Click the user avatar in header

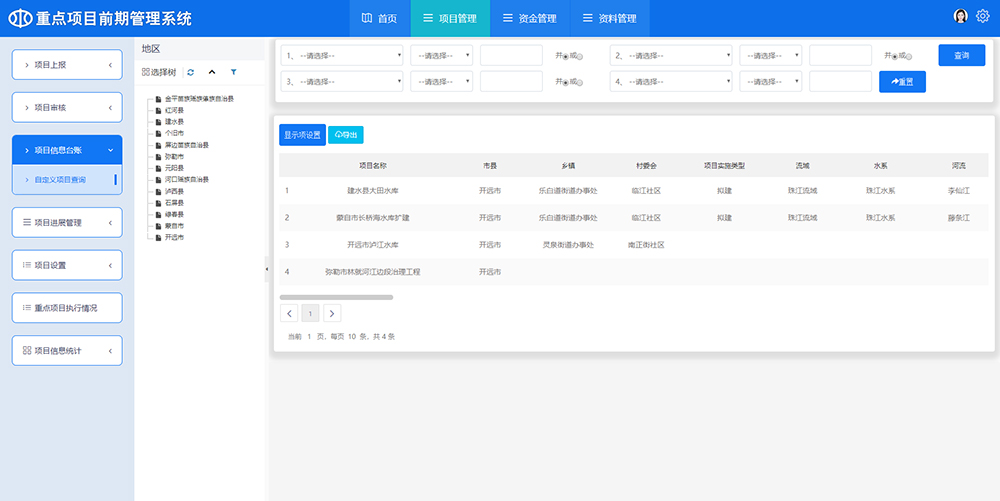click(961, 16)
